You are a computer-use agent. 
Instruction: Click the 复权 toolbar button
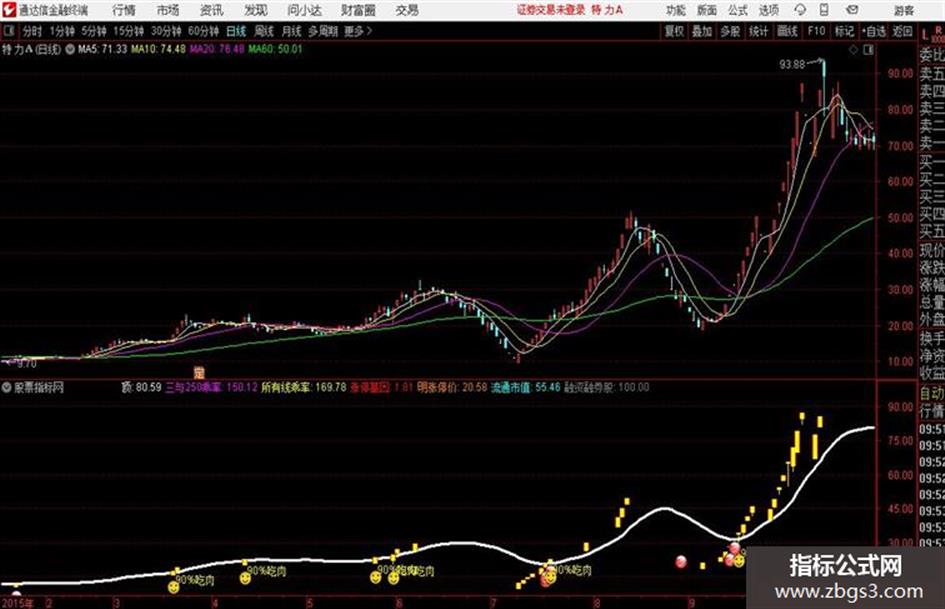coord(674,31)
